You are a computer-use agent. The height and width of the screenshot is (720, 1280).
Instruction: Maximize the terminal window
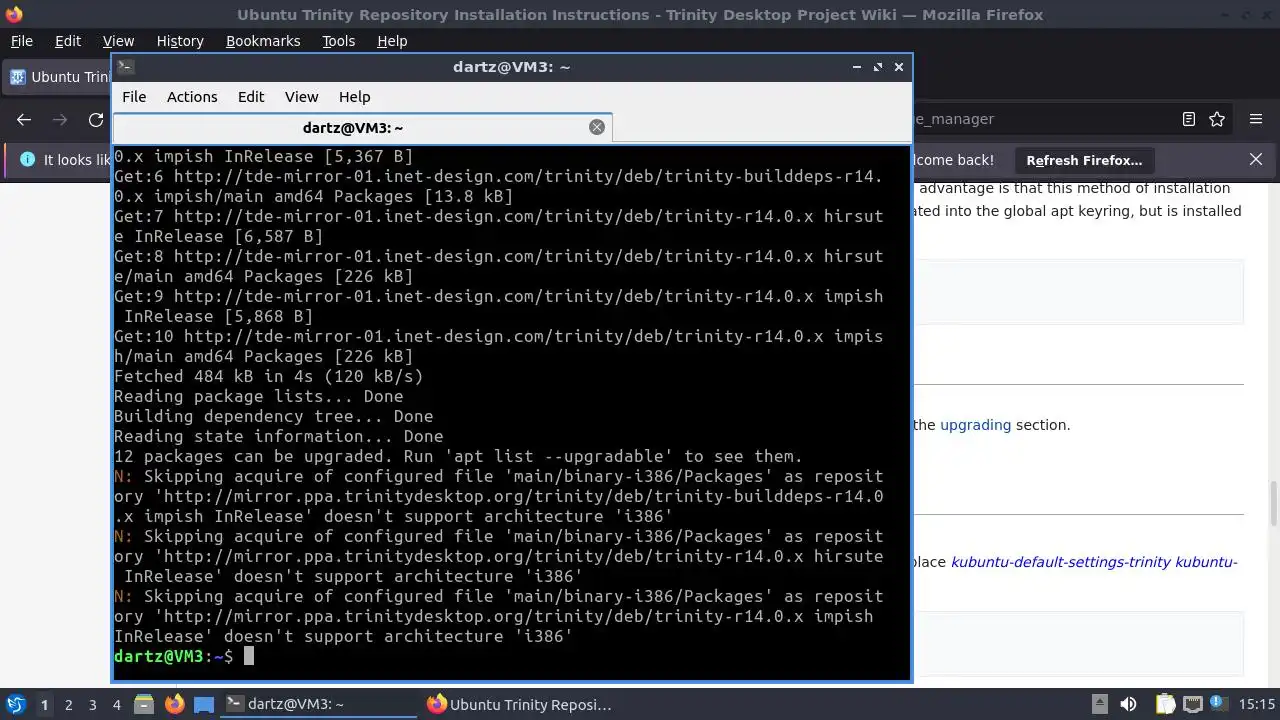click(878, 67)
